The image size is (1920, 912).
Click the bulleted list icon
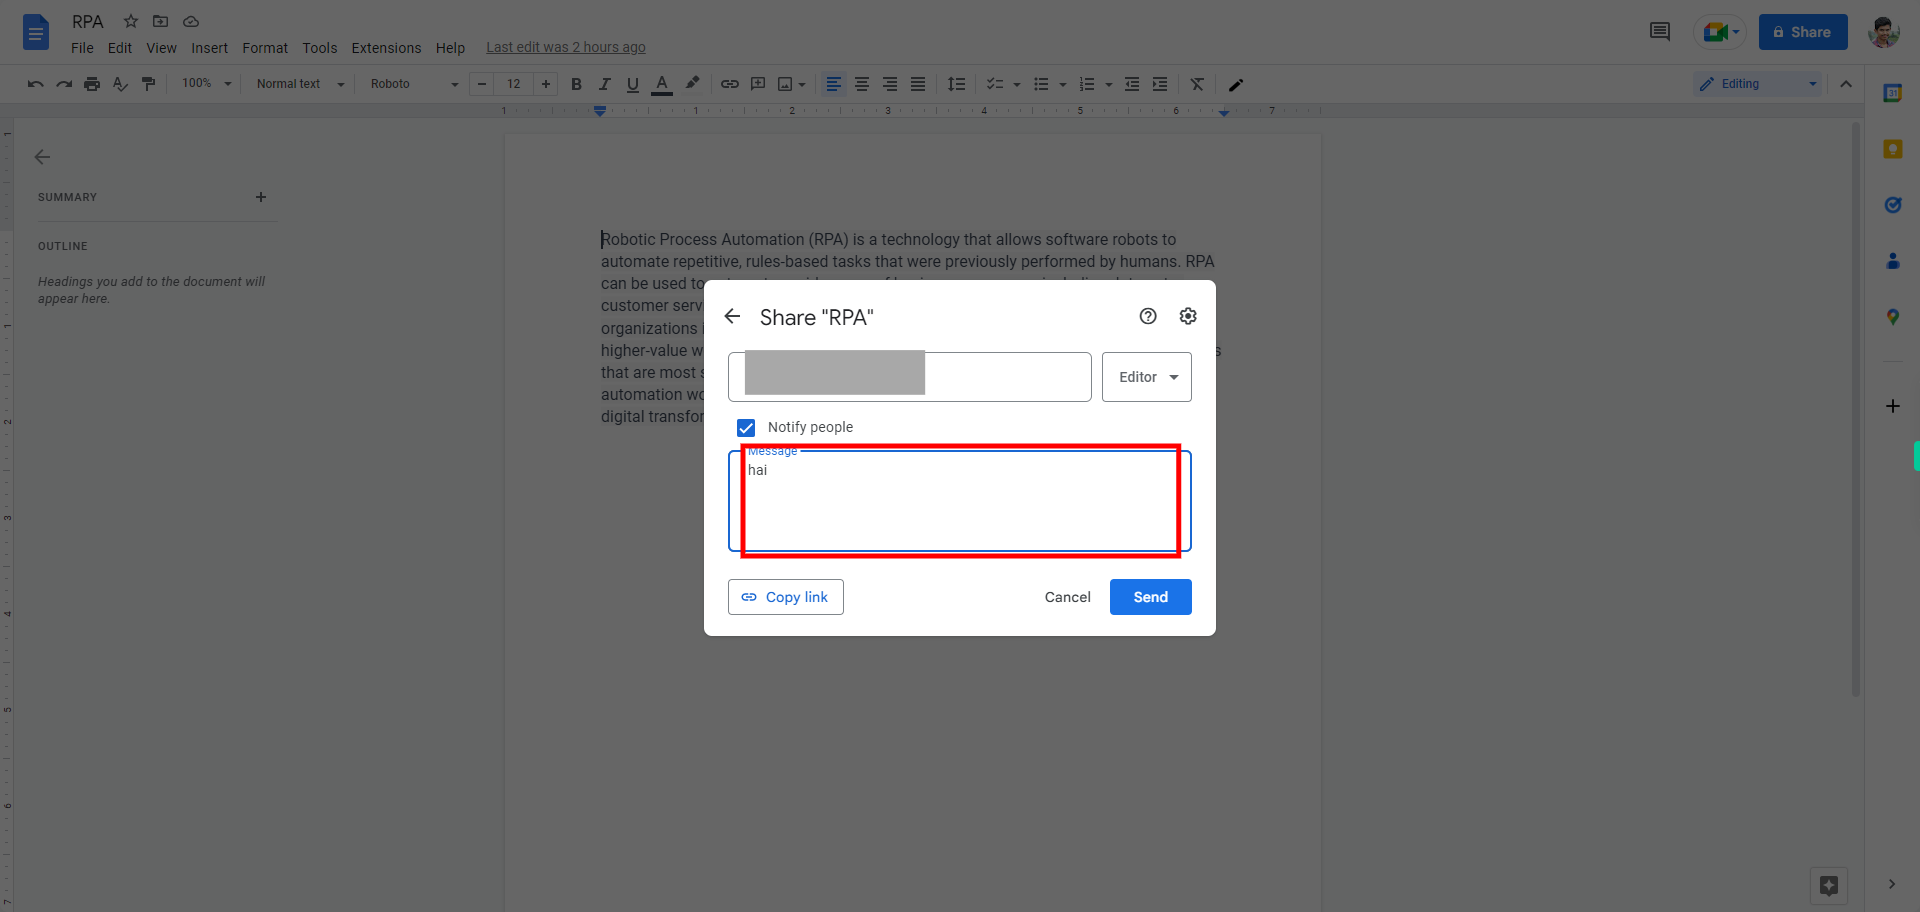[x=1041, y=84]
